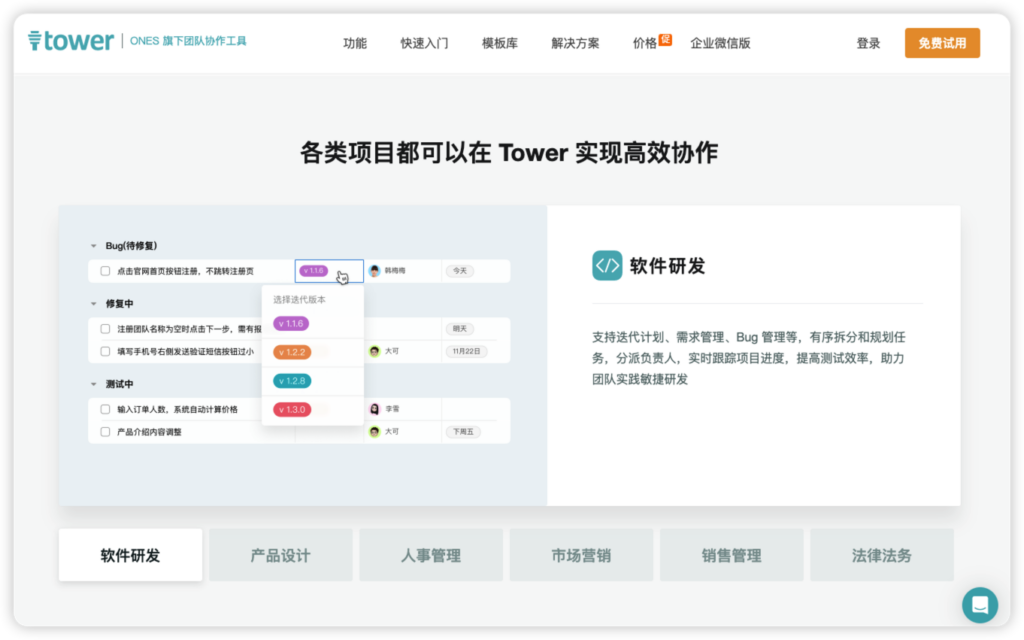Click the 软件研发 panel heading

[667, 266]
